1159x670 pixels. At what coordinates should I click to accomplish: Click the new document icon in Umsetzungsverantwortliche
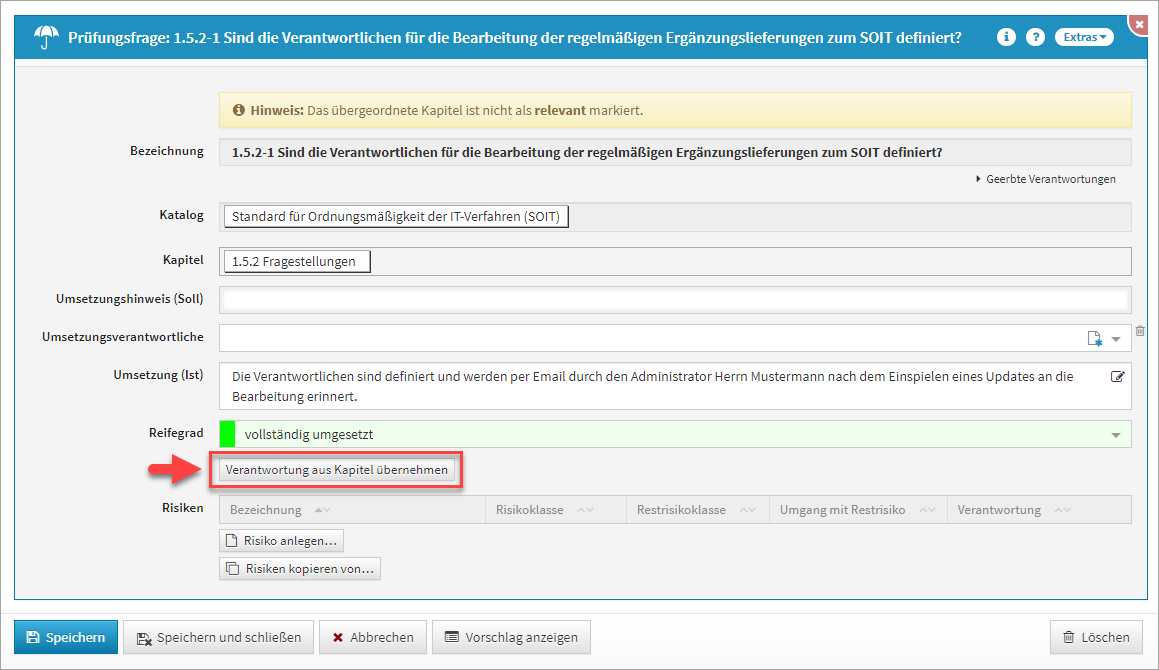click(1094, 339)
